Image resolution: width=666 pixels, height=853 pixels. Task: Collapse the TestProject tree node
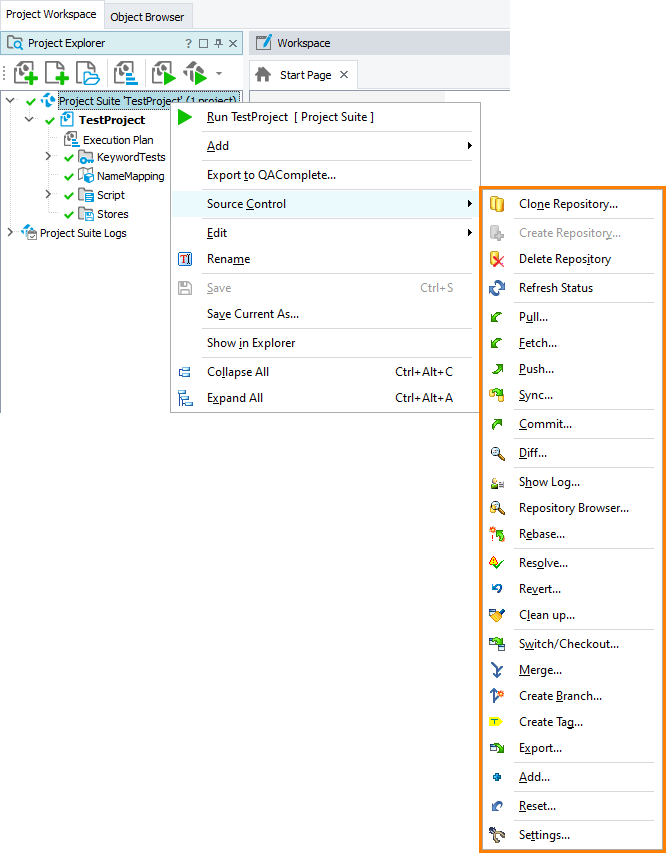point(29,119)
